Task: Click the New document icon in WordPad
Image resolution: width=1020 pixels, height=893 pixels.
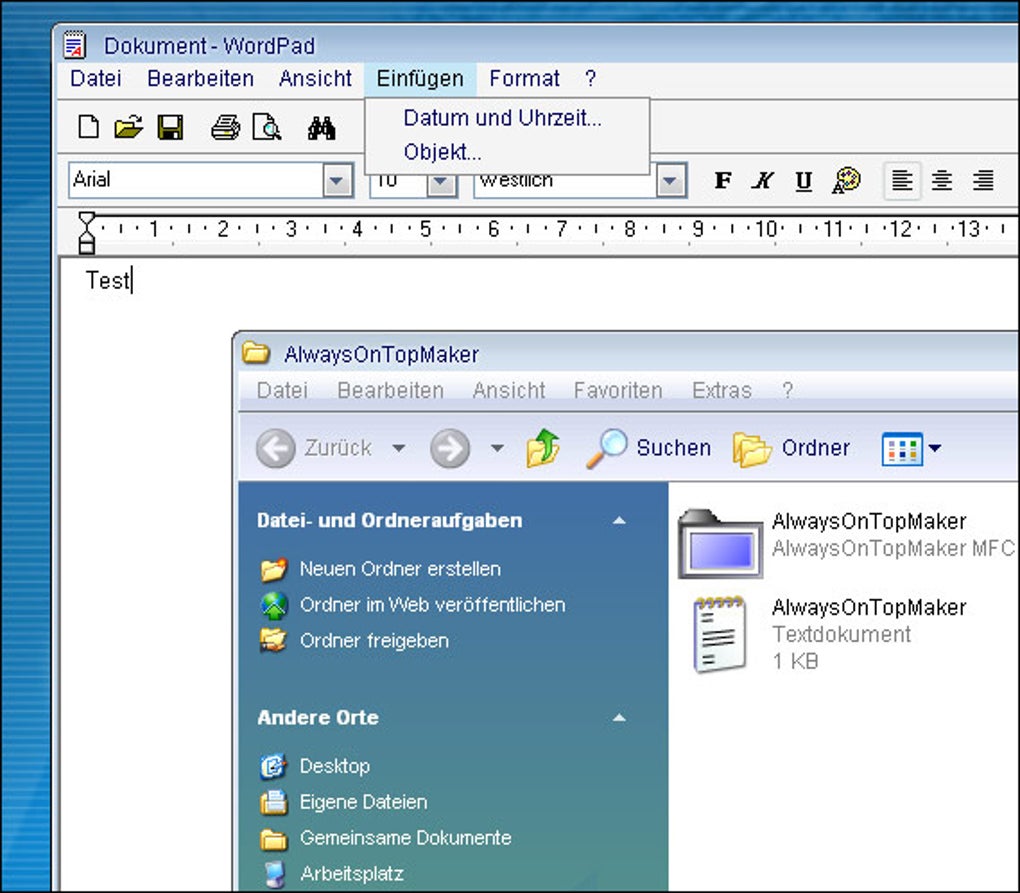Action: [x=88, y=127]
